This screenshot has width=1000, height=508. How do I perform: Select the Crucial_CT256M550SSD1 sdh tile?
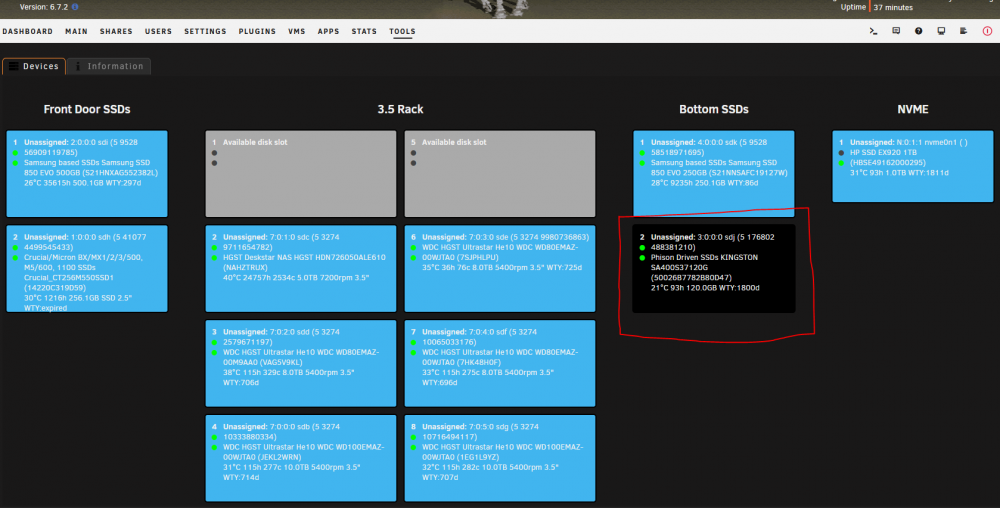[x=87, y=268]
